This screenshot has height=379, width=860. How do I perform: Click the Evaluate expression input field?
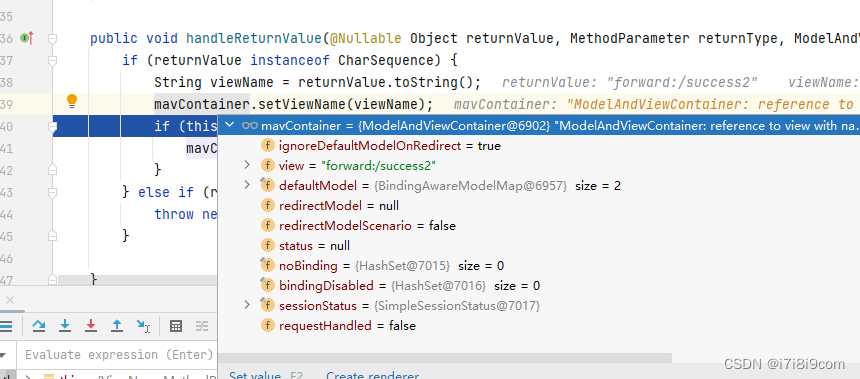[118, 355]
